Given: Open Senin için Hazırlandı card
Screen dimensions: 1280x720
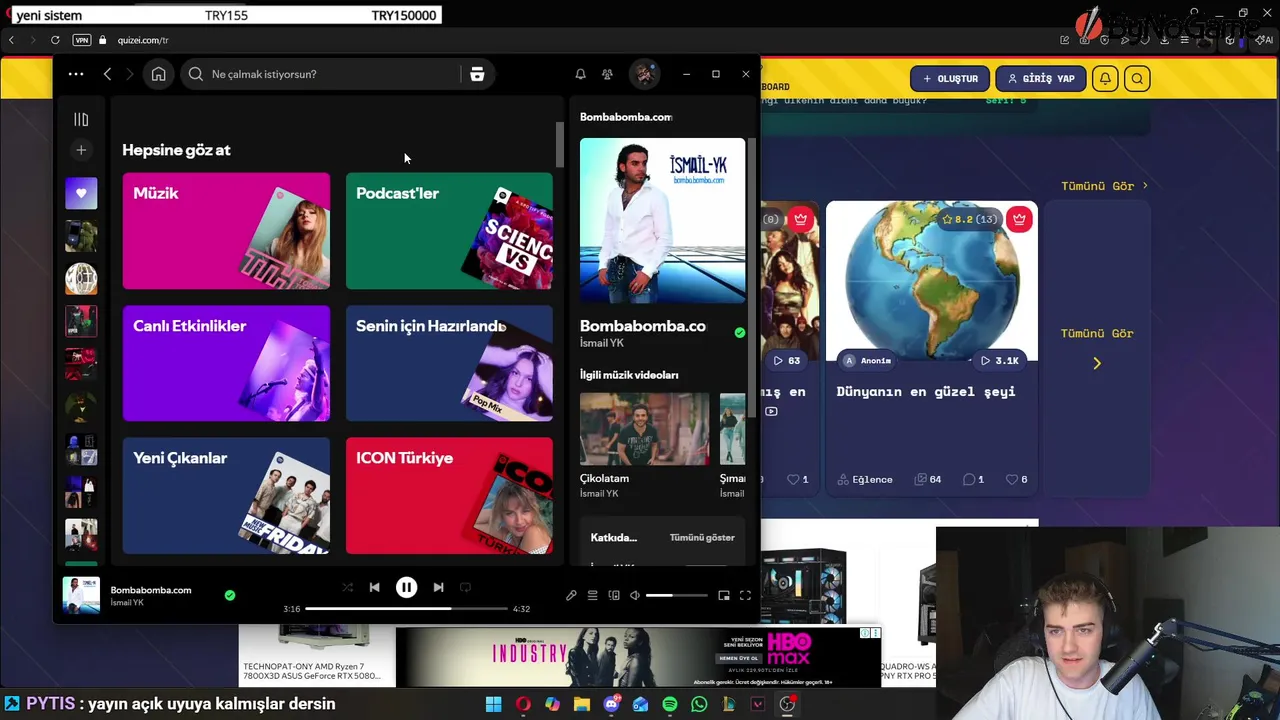Looking at the screenshot, I should (x=449, y=363).
